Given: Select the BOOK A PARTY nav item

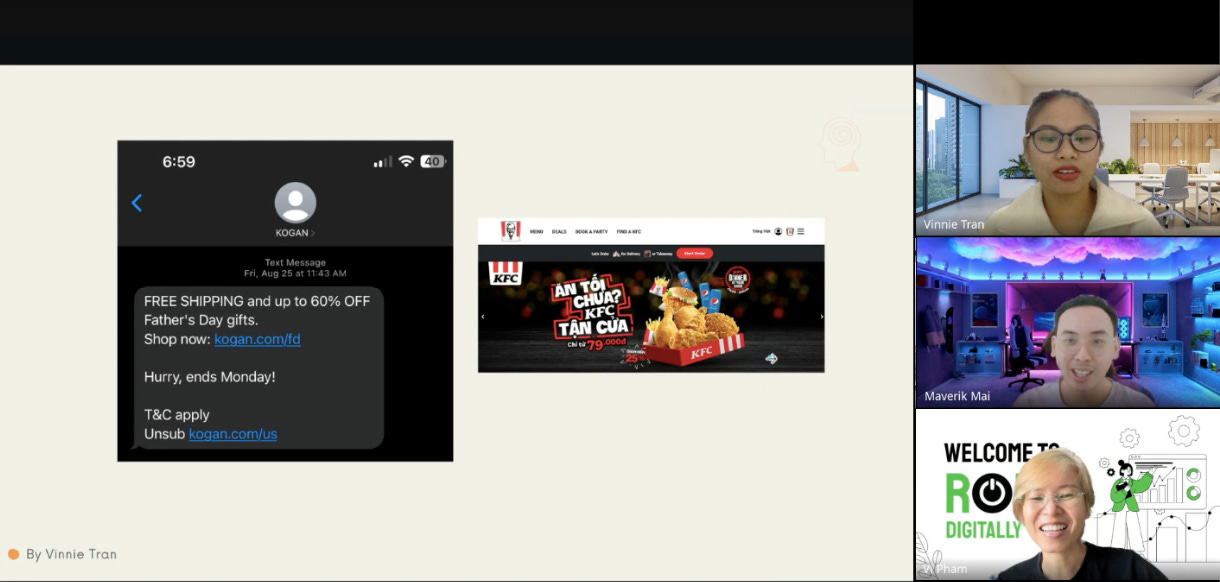Looking at the screenshot, I should (x=591, y=231).
